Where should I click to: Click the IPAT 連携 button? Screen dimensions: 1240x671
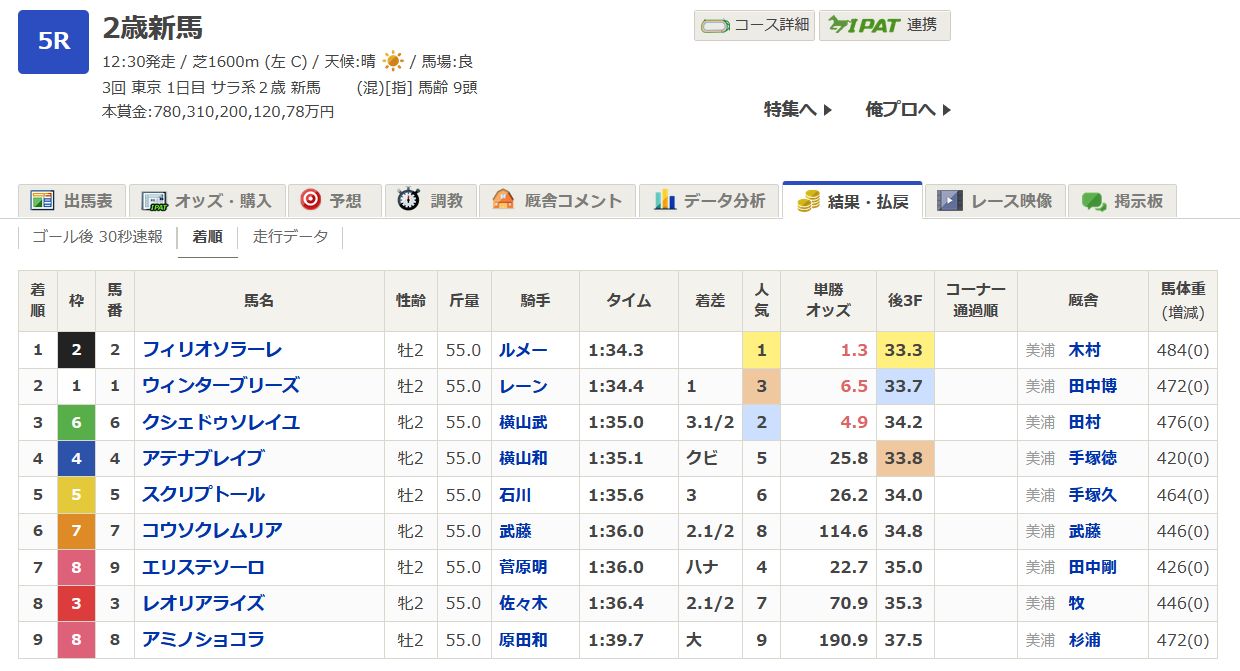click(884, 25)
